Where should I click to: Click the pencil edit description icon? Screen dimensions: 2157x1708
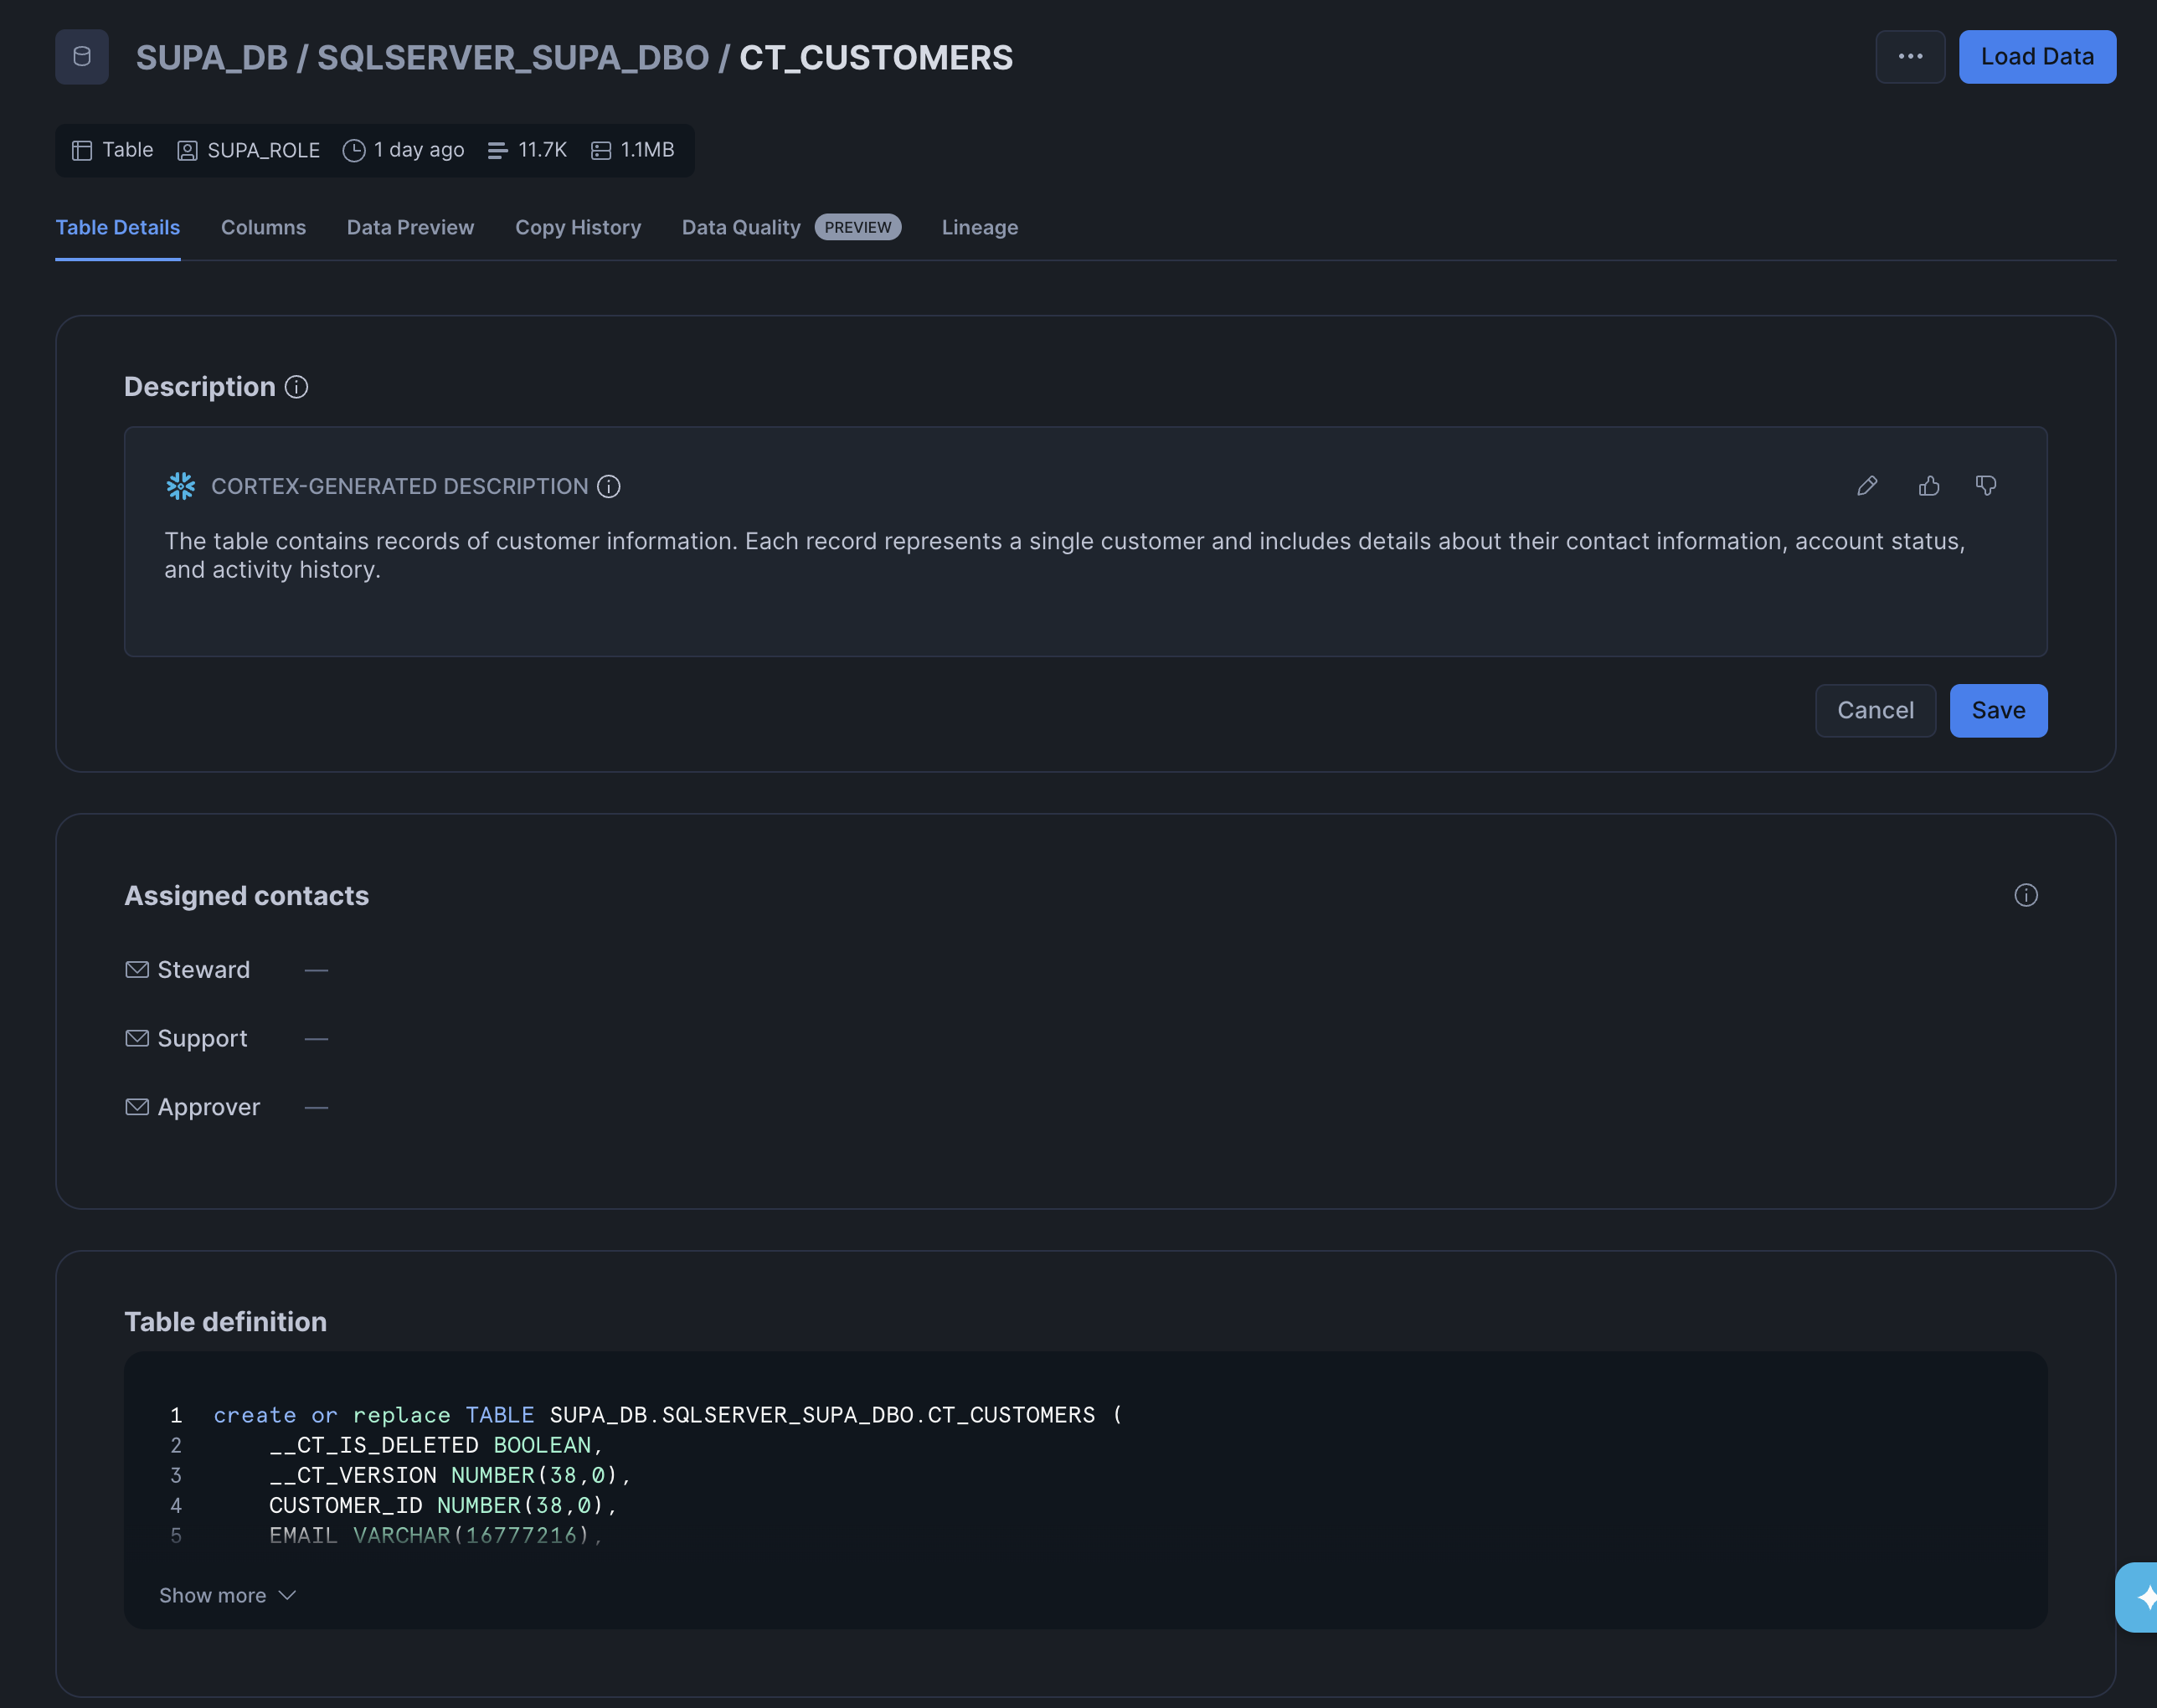coord(1866,486)
